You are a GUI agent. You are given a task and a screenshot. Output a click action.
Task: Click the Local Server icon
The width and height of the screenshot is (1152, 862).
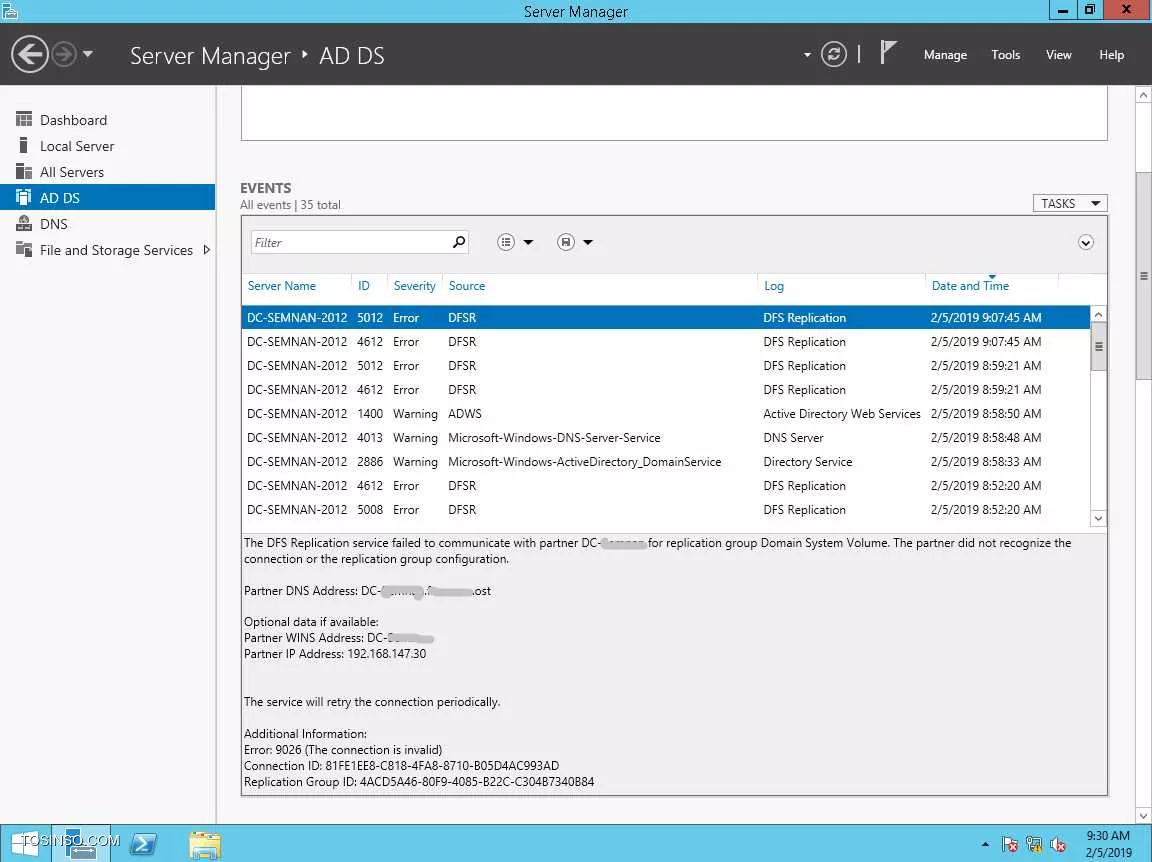click(x=24, y=146)
